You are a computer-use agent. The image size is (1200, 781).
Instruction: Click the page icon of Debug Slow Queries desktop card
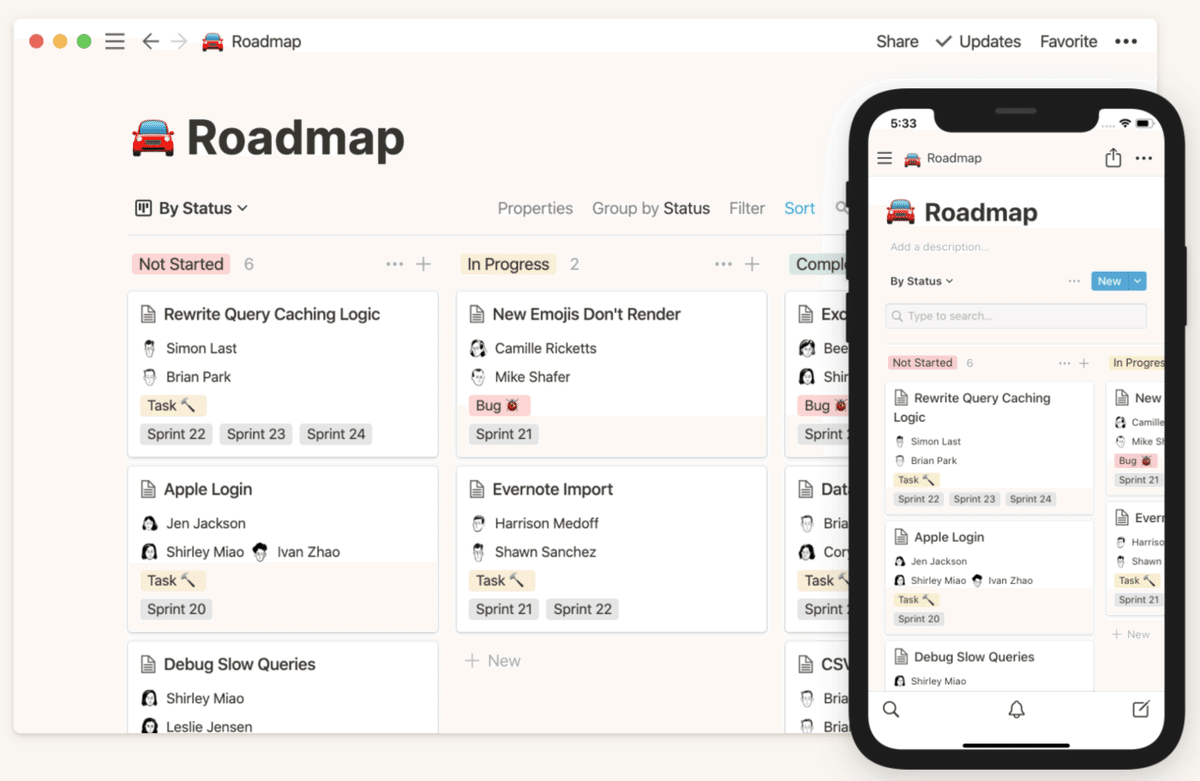coord(148,664)
